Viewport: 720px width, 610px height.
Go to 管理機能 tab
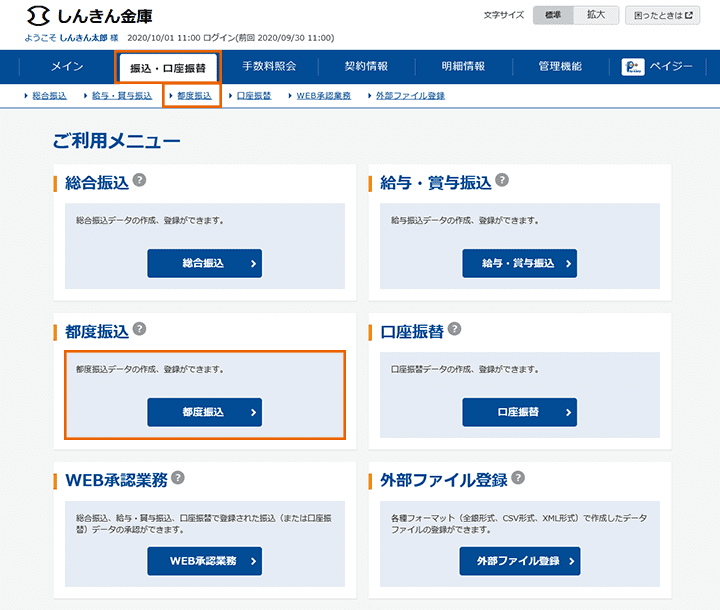coord(560,67)
